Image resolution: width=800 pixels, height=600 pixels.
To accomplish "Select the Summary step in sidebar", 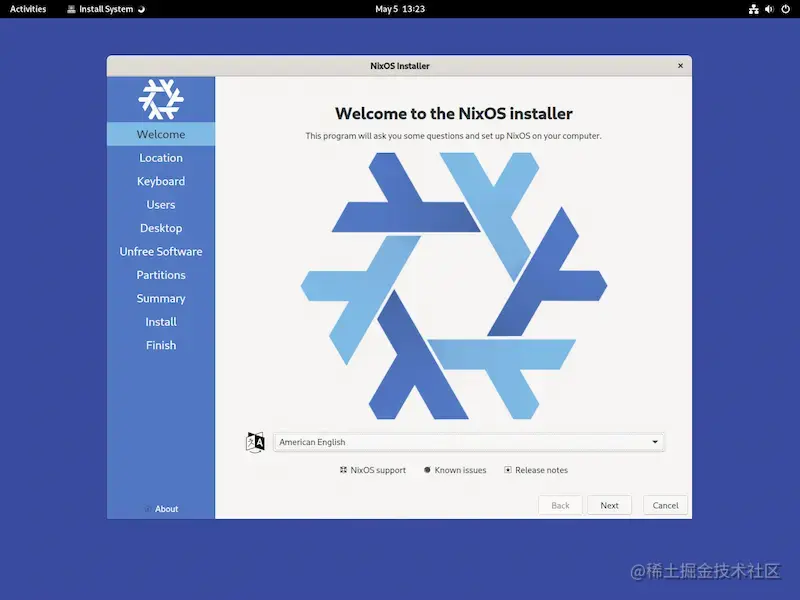I will click(161, 298).
